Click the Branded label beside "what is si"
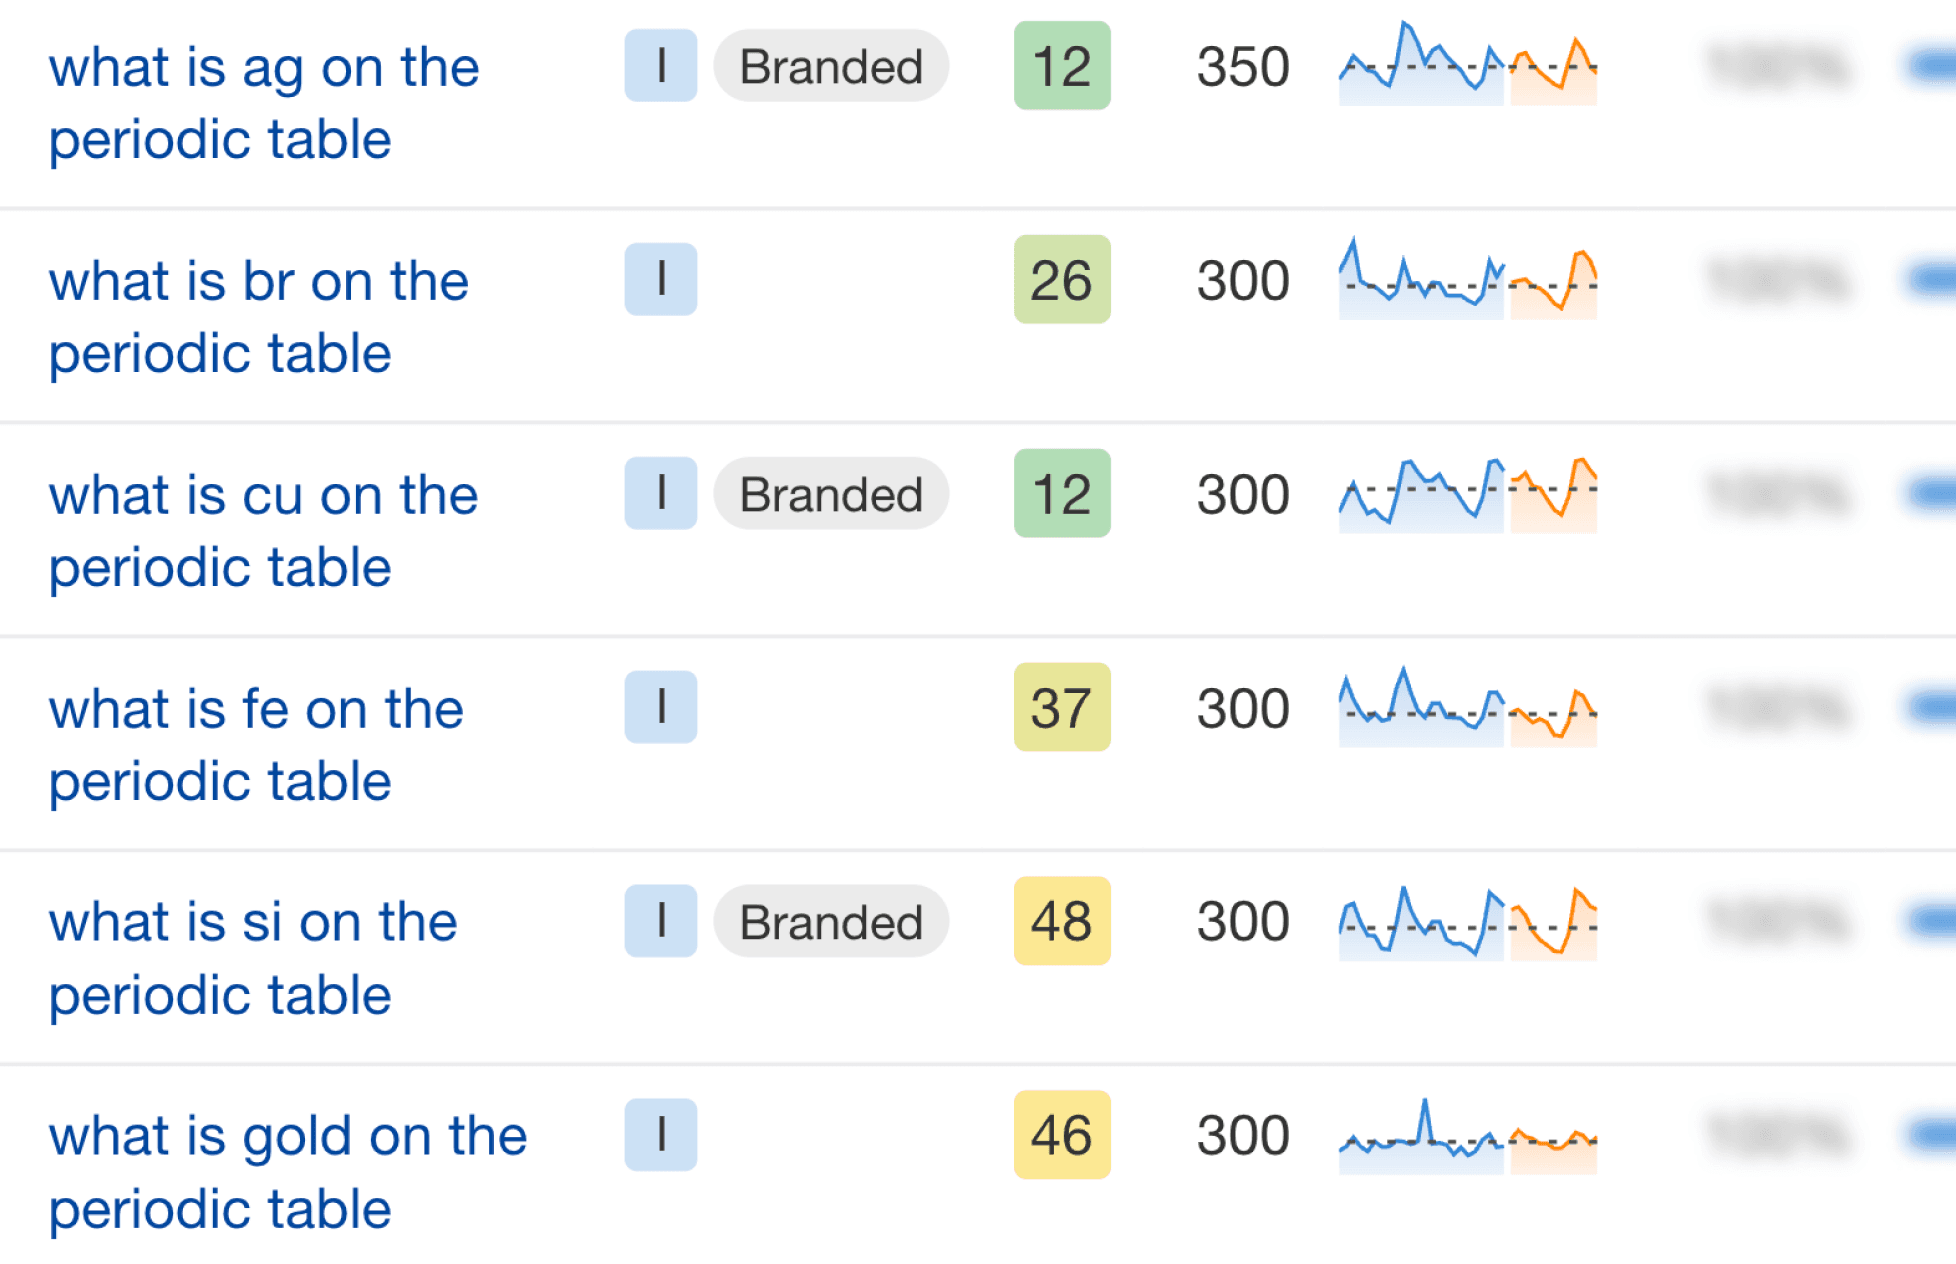 click(x=830, y=921)
